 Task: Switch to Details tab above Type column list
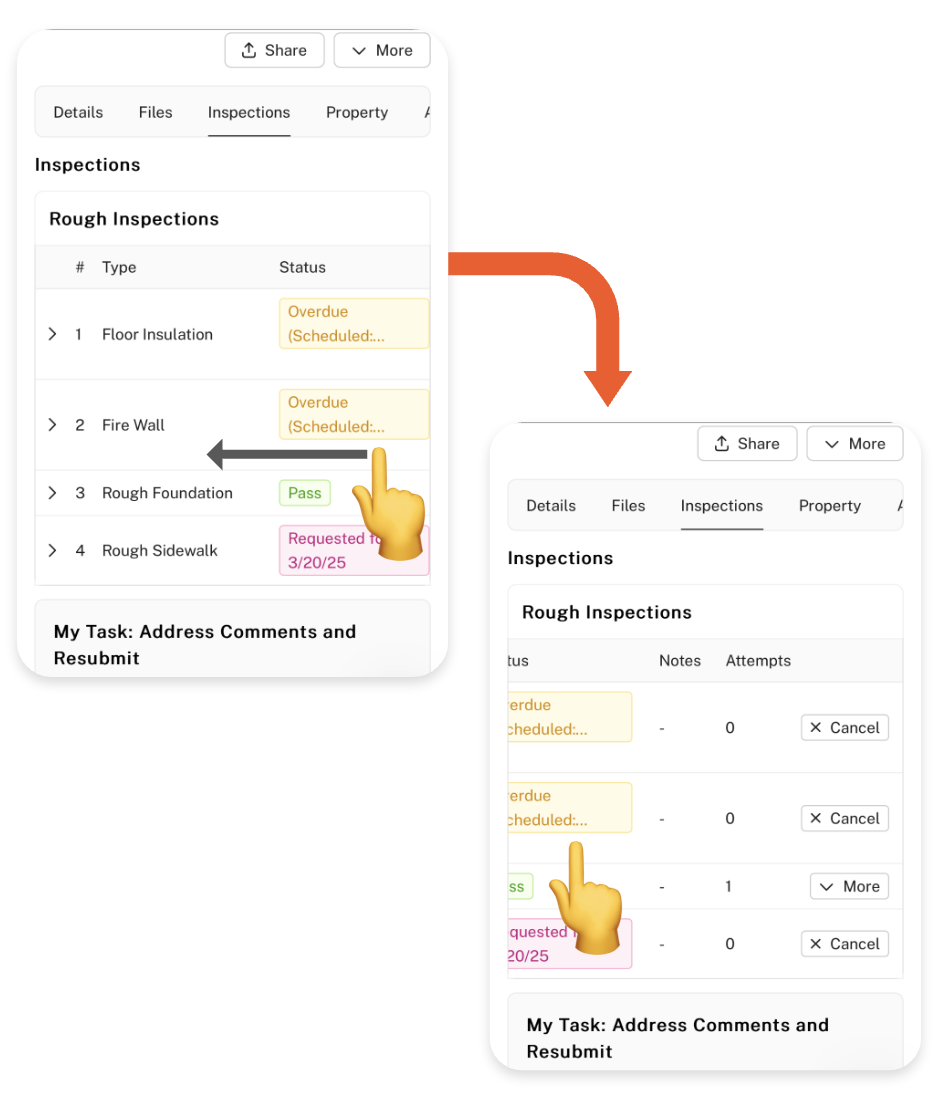coord(78,112)
